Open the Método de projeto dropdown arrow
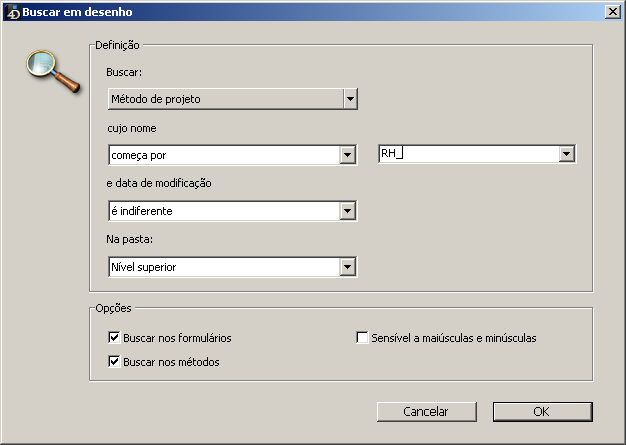The height and width of the screenshot is (445, 626). 350,99
